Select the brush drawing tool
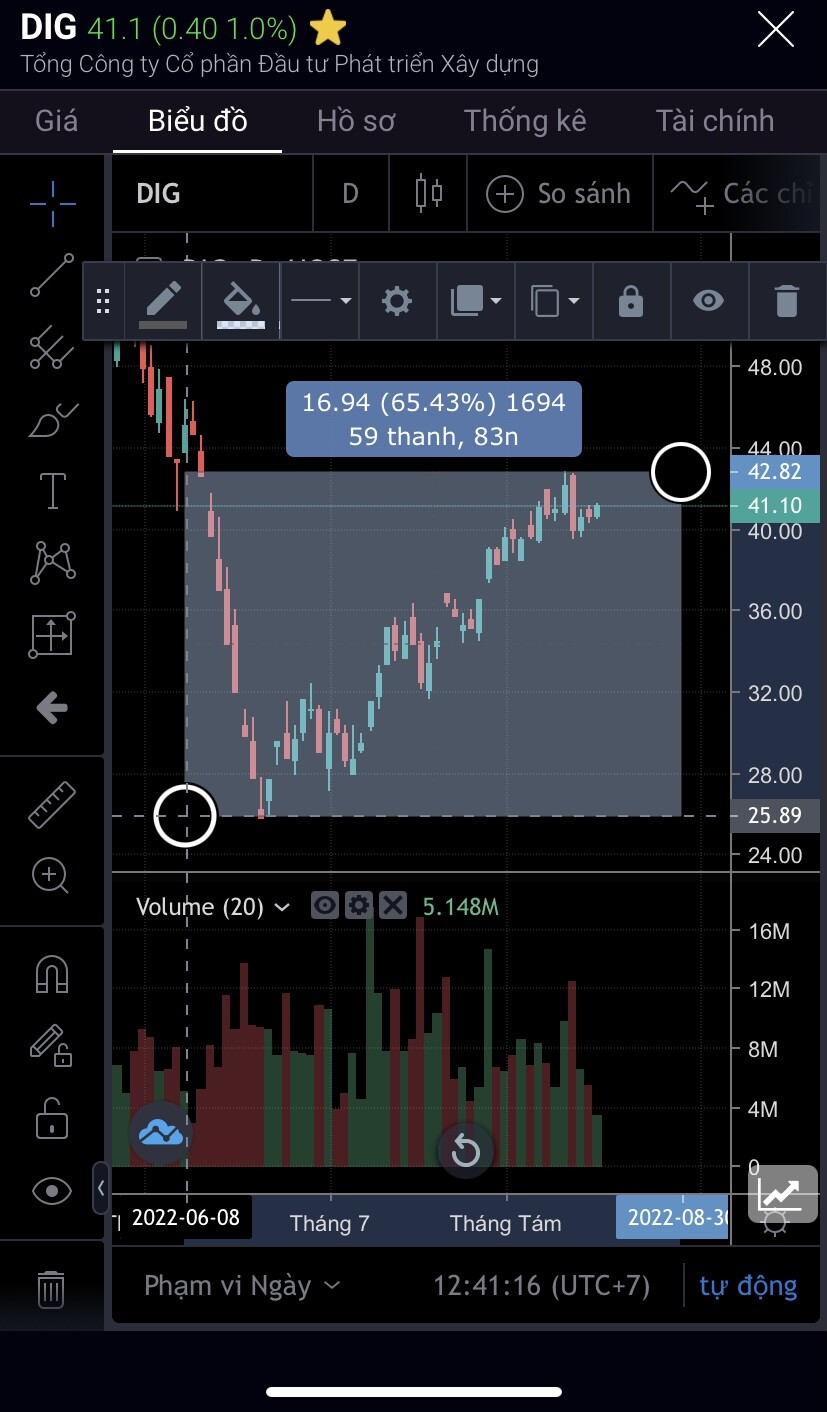 (52, 420)
